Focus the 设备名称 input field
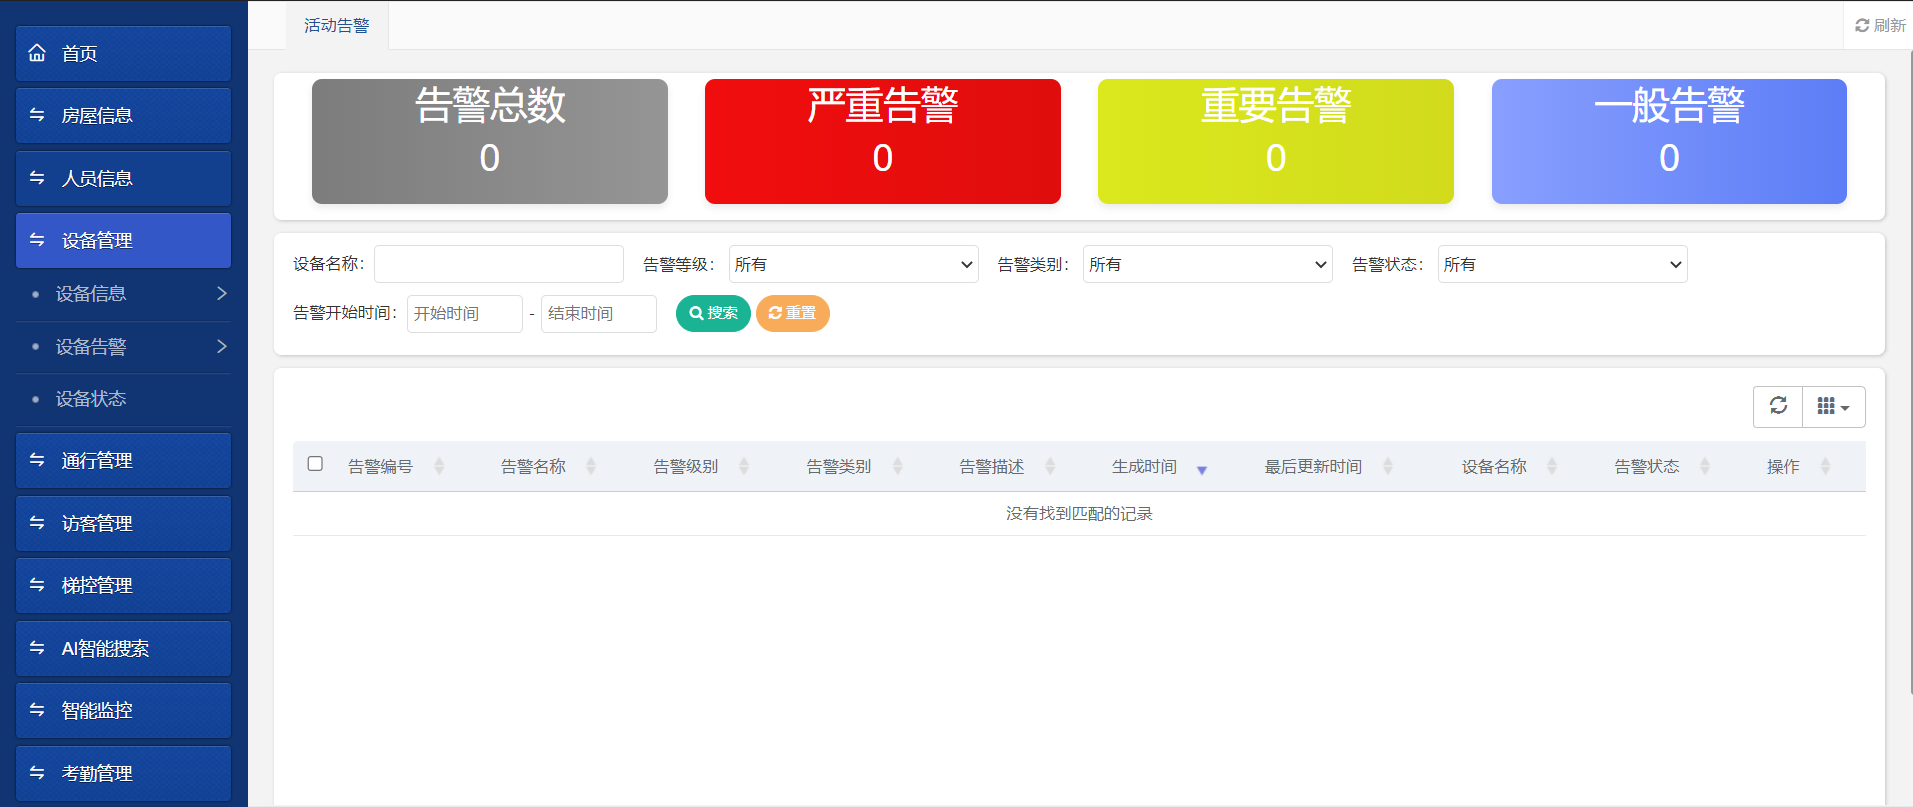Viewport: 1913px width, 807px height. point(499,264)
